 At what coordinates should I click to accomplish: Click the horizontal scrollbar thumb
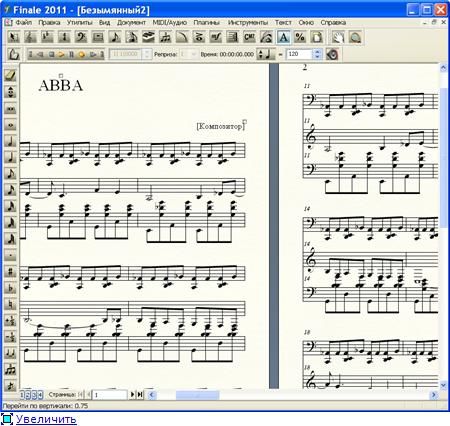(x=197, y=395)
